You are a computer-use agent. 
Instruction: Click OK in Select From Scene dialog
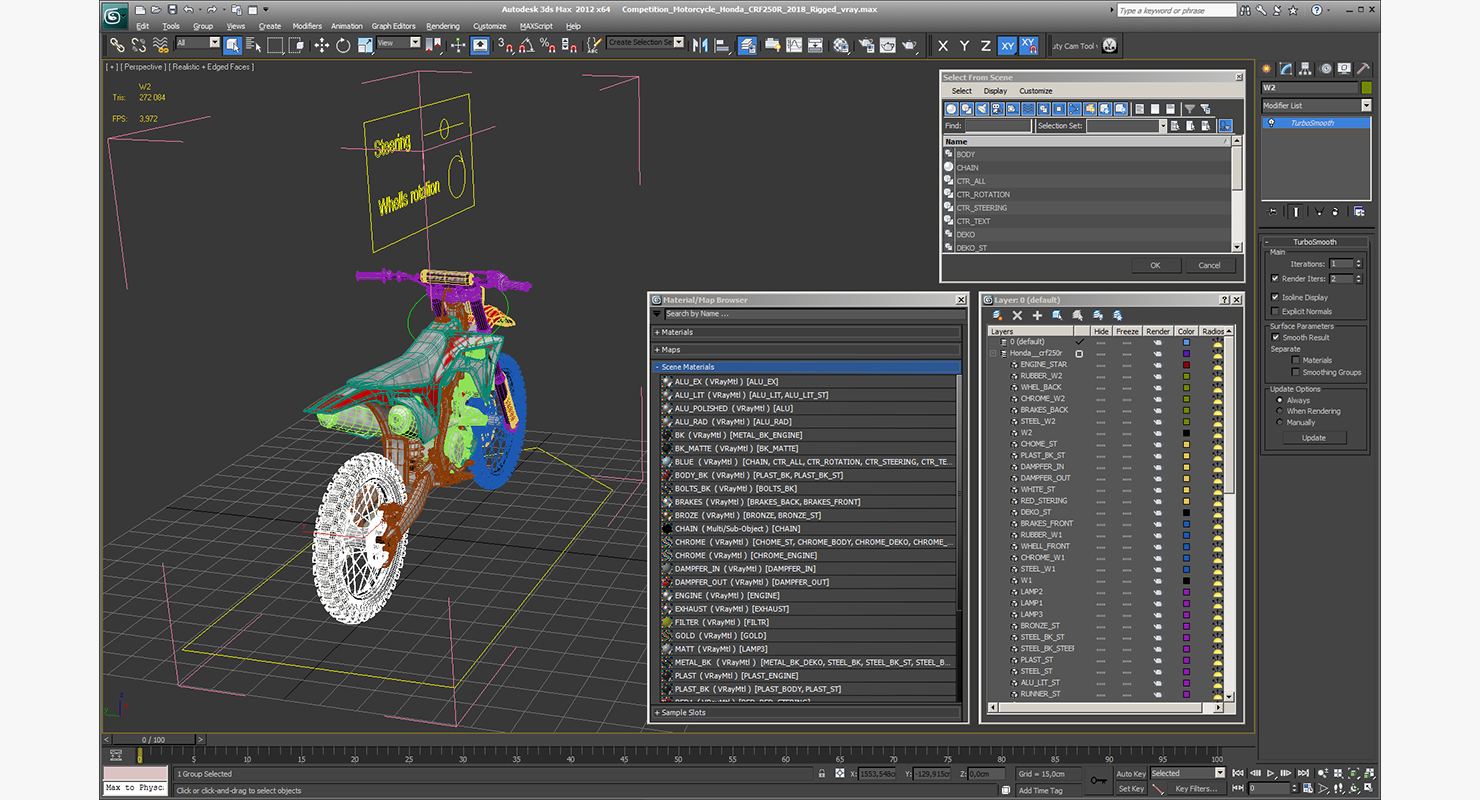pyautogui.click(x=1155, y=265)
